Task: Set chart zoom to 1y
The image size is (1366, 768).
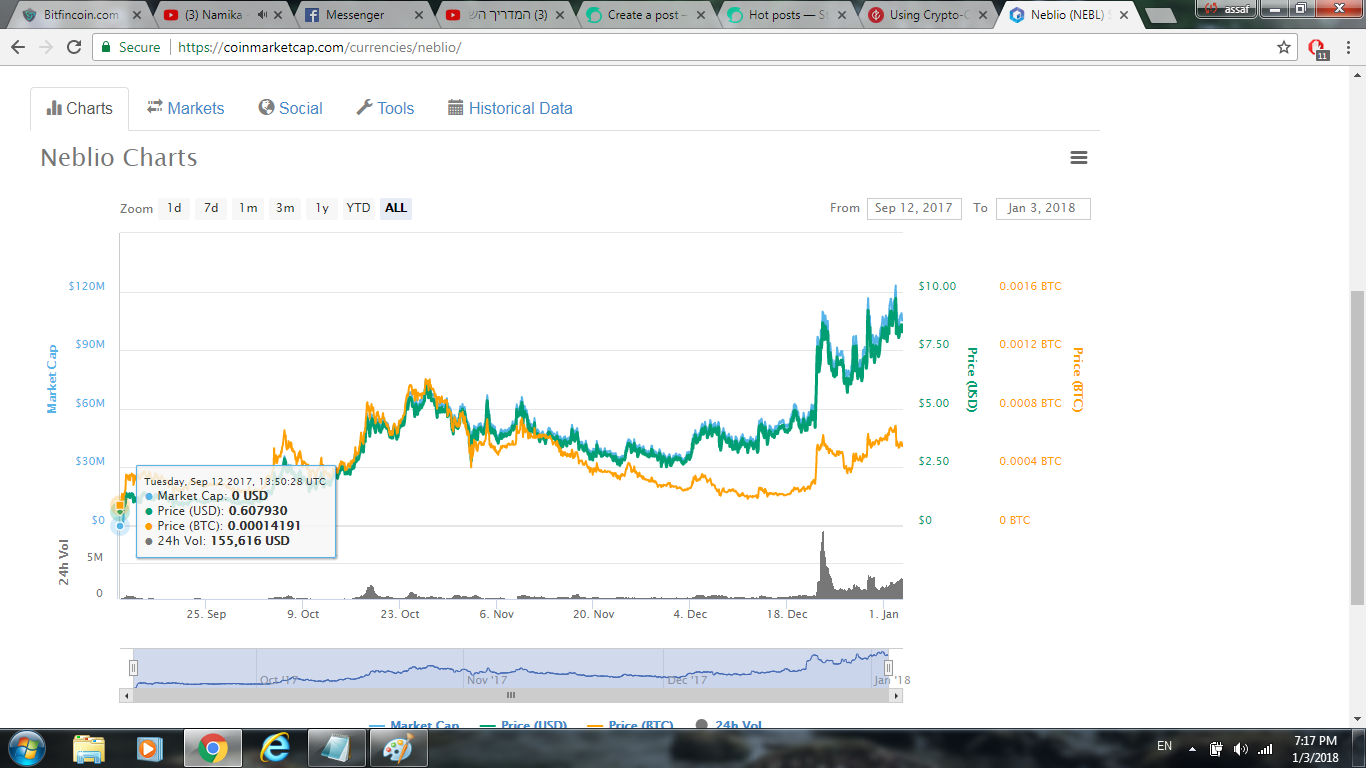Action: click(322, 208)
